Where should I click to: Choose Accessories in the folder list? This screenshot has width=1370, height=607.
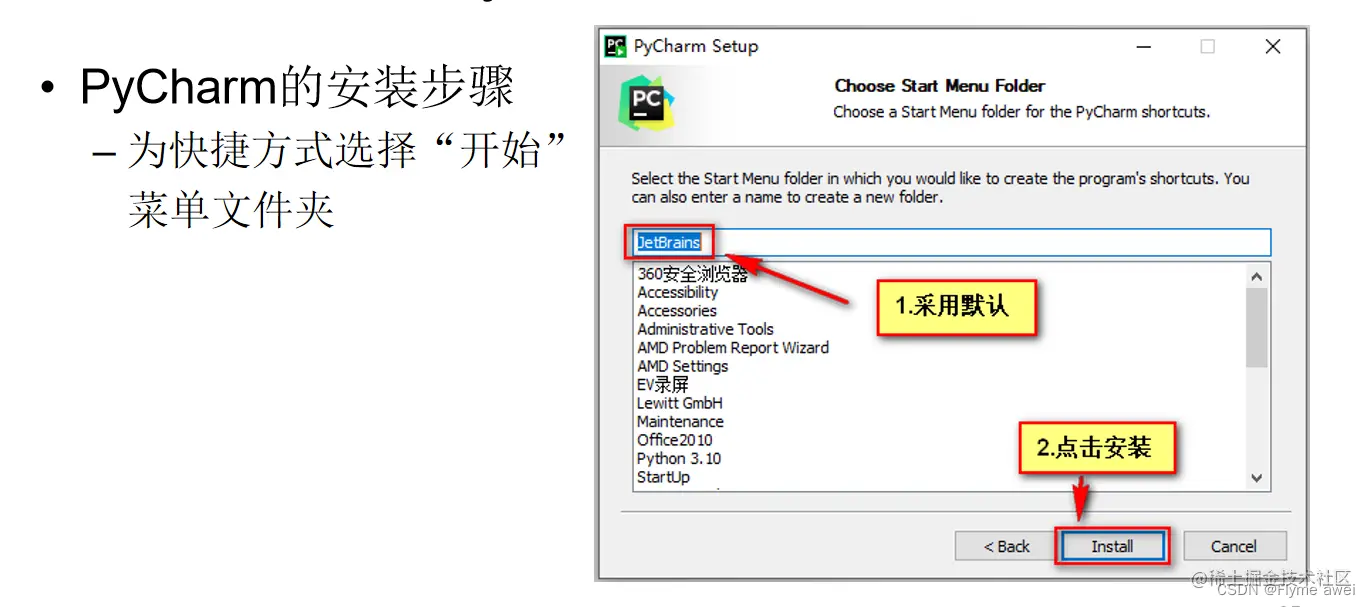coord(676,311)
